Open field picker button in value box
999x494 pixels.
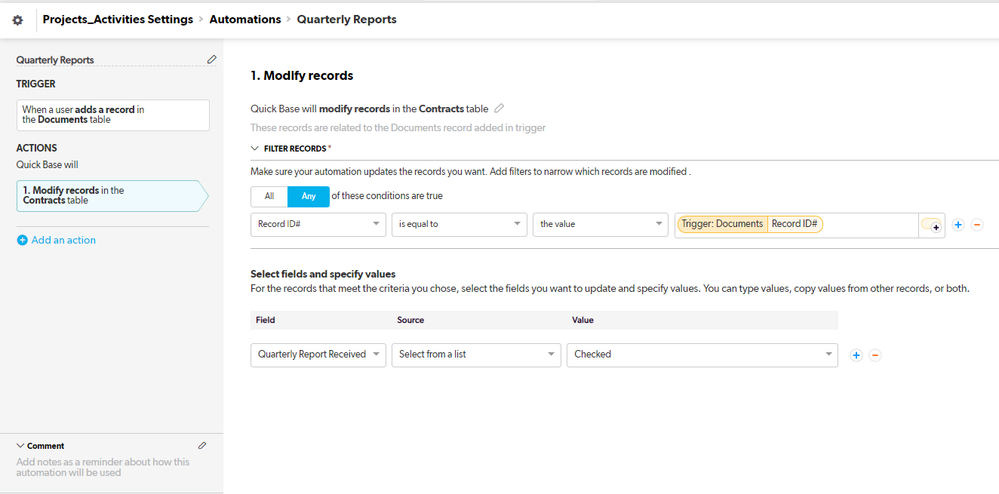(x=931, y=225)
